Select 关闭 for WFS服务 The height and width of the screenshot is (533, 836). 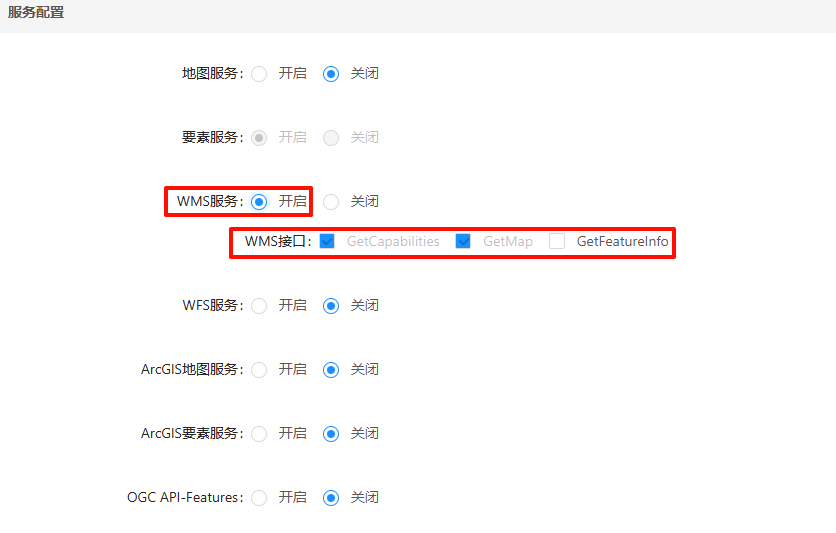point(331,306)
